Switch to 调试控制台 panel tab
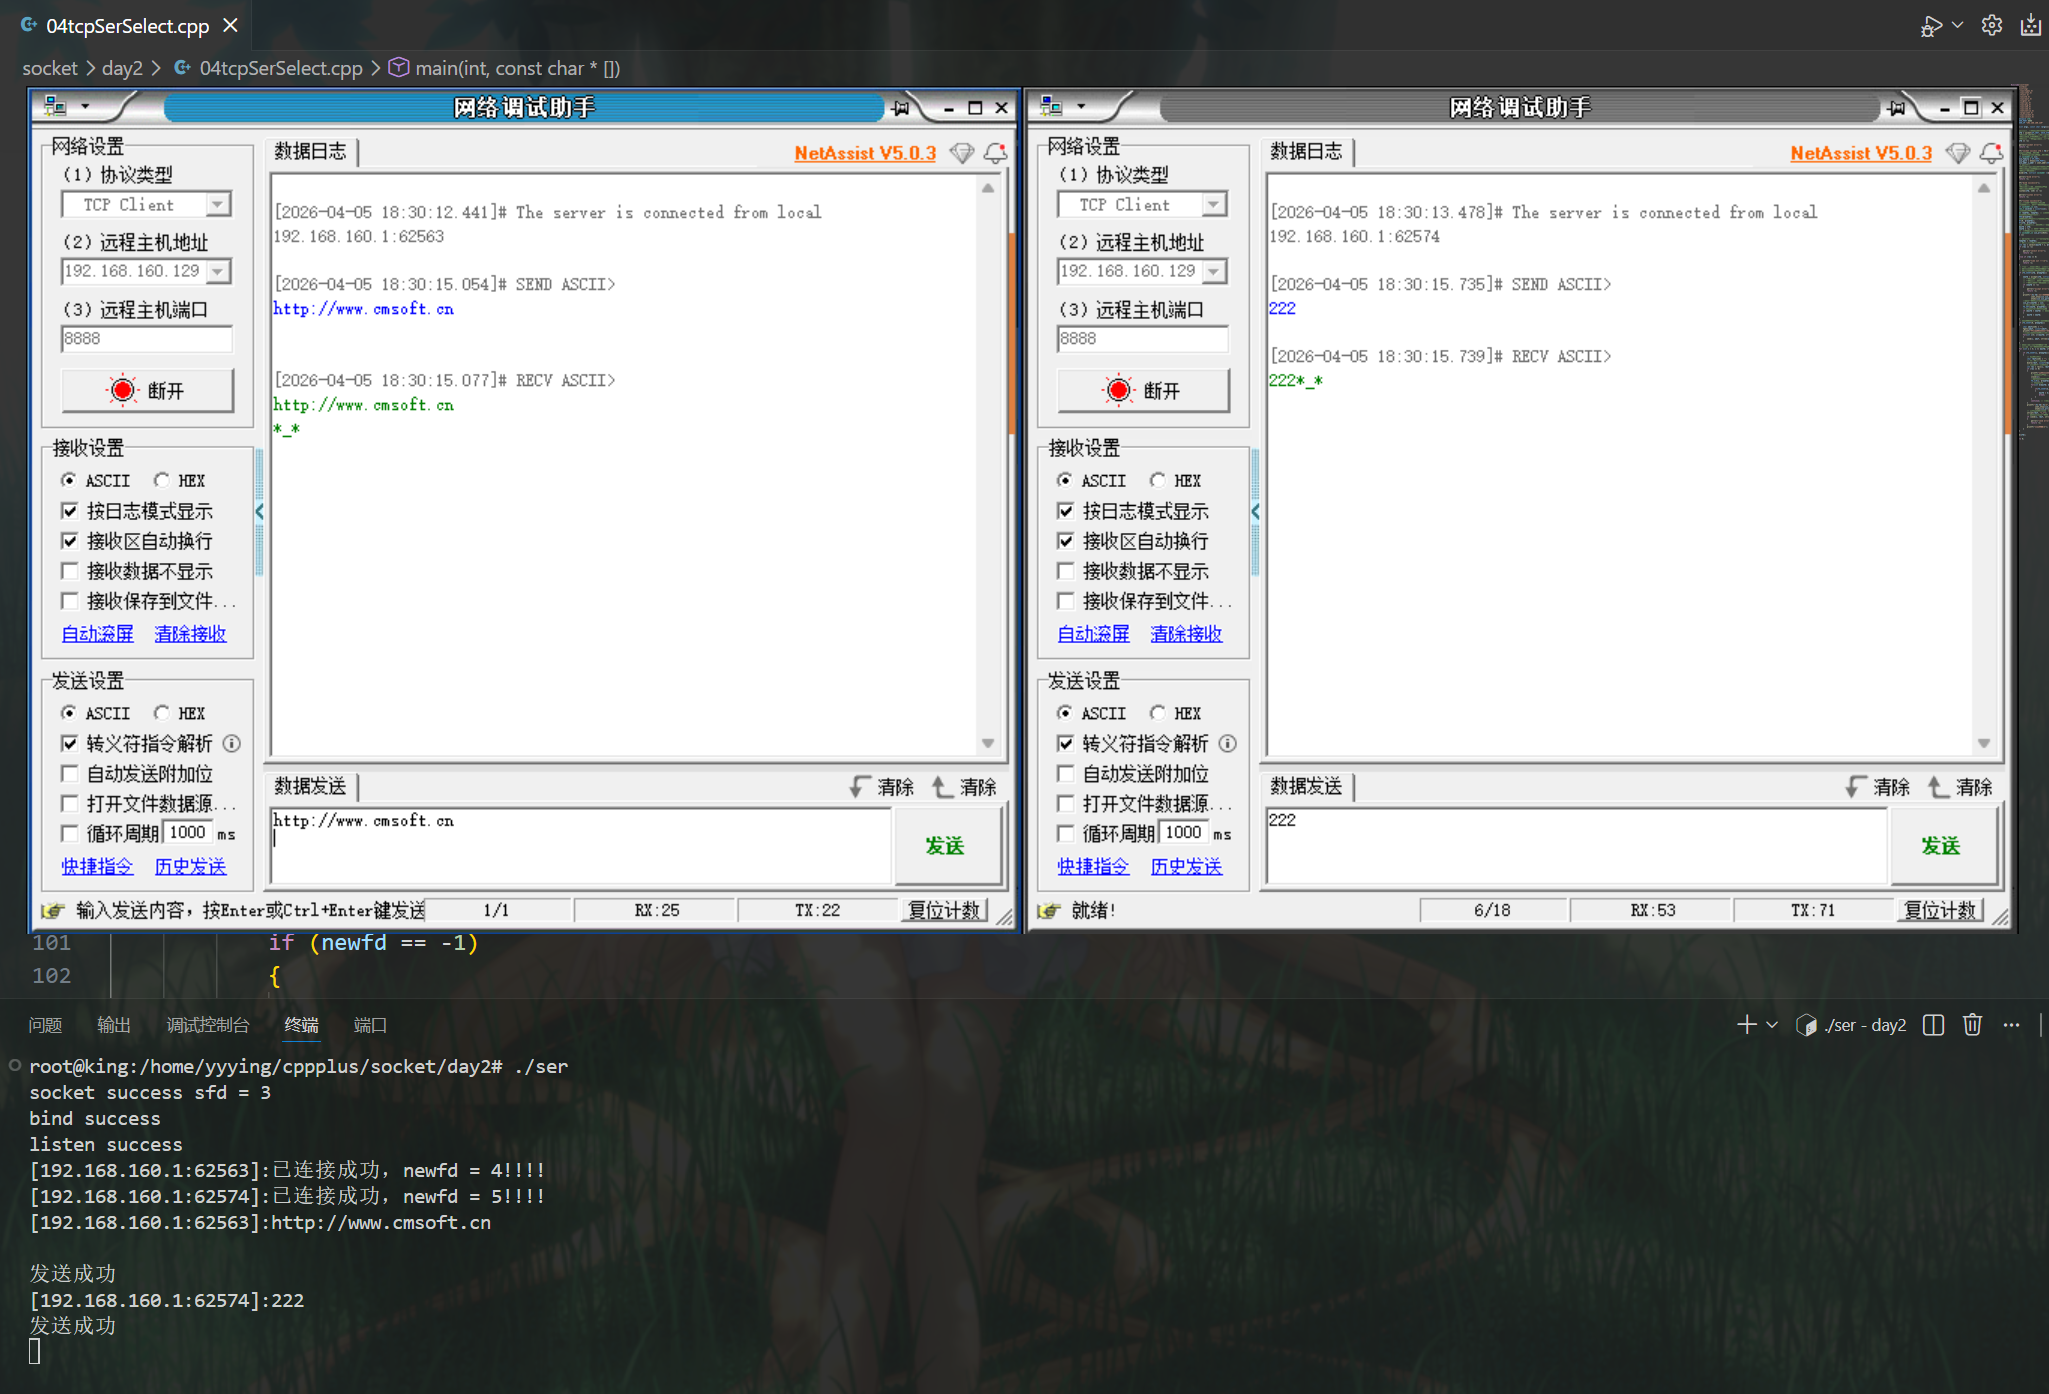Screen dimensions: 2049x1394 [207, 1025]
